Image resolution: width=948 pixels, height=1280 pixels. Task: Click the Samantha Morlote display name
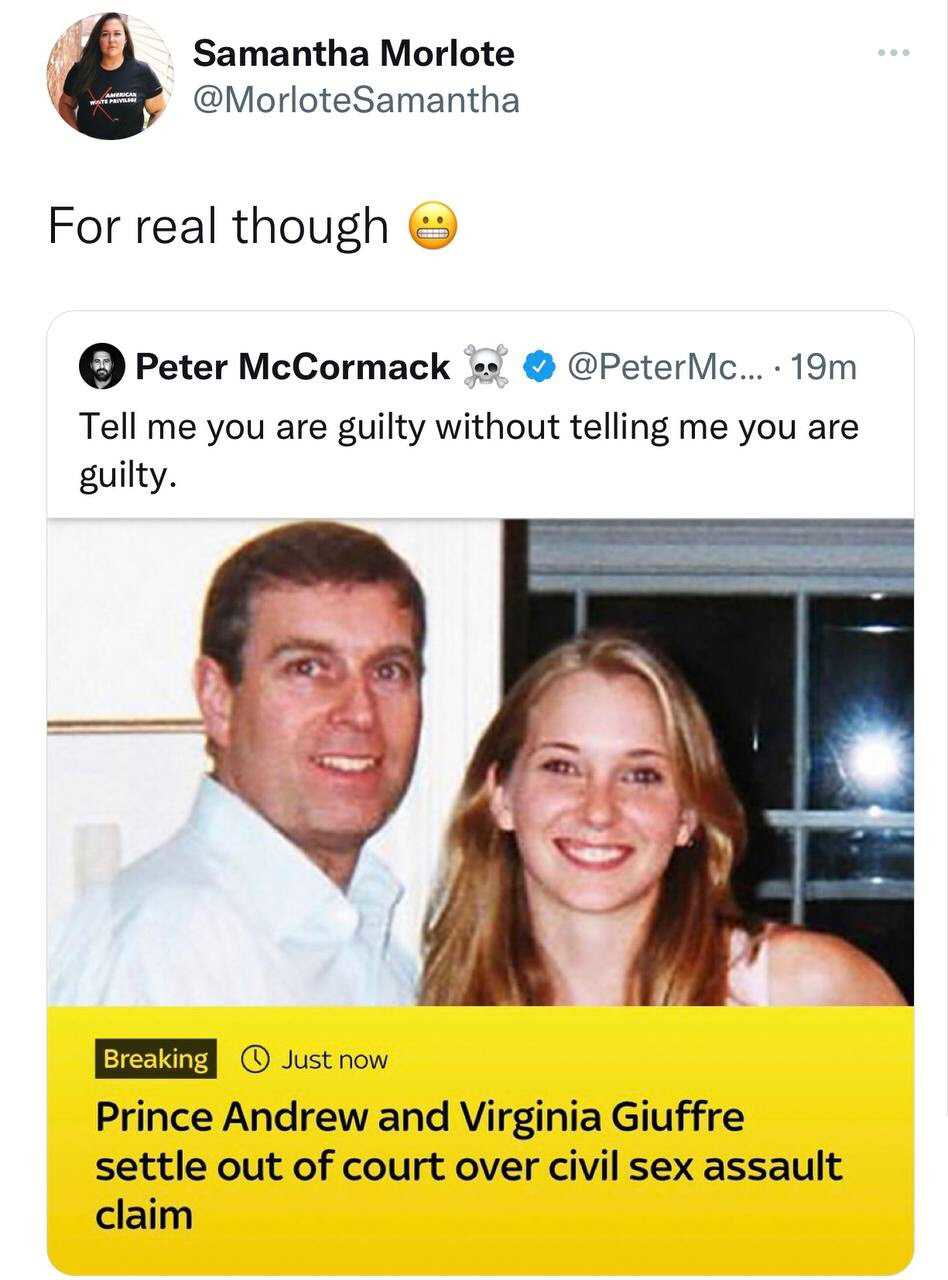pos(353,53)
